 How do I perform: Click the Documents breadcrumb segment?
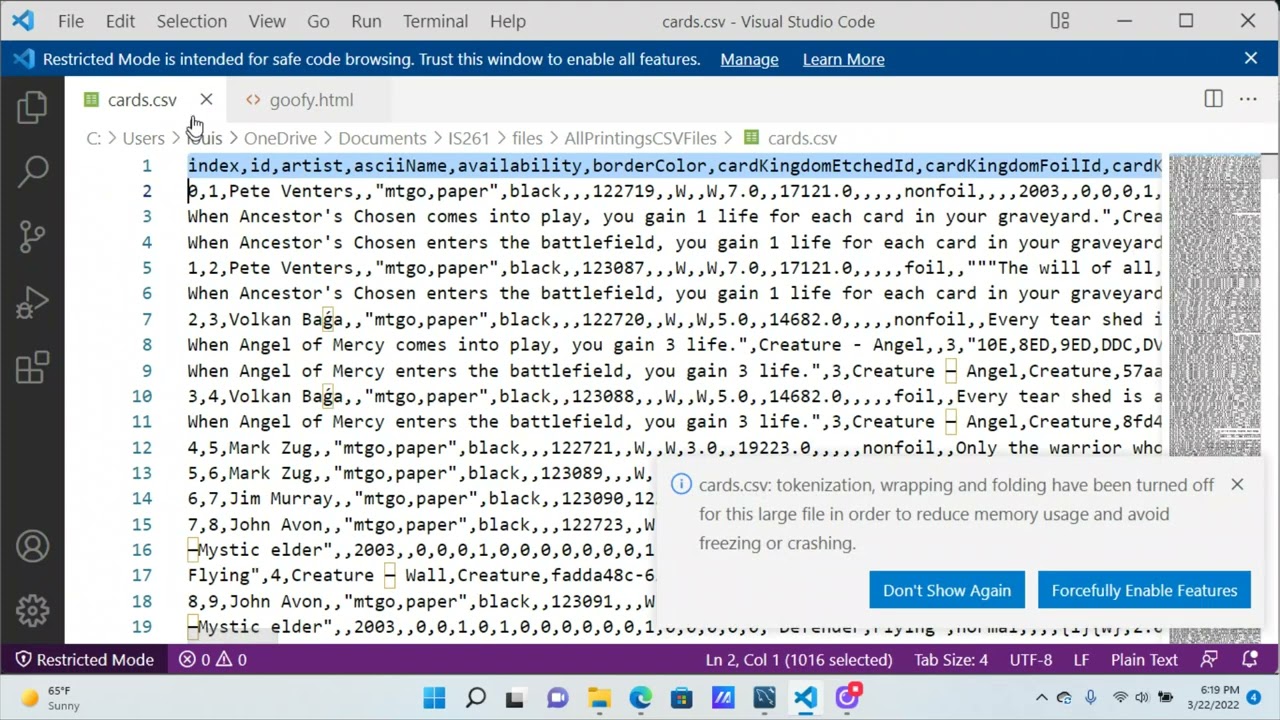(382, 138)
